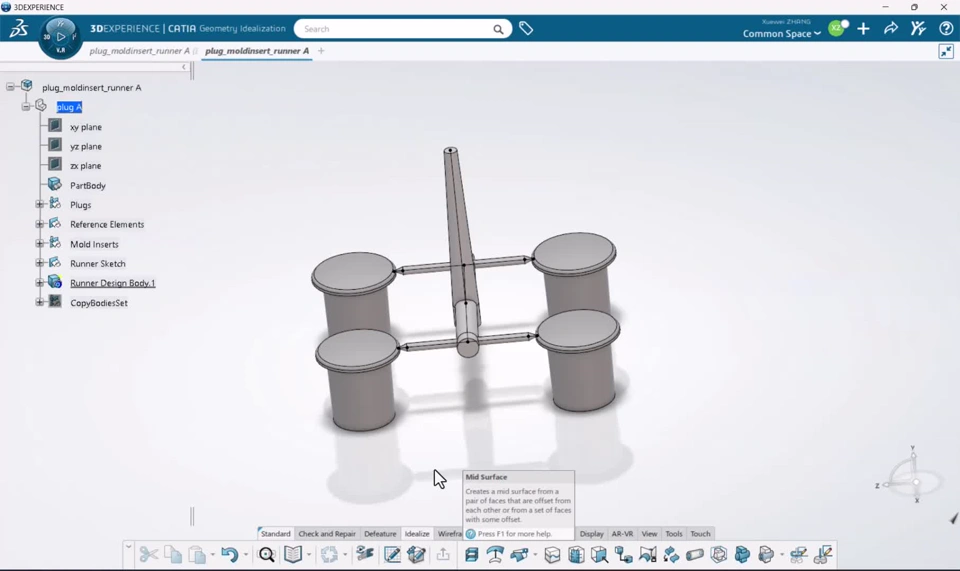The width and height of the screenshot is (960, 571).
Task: Select CopyBodiesSet in the tree
Action: click(99, 303)
